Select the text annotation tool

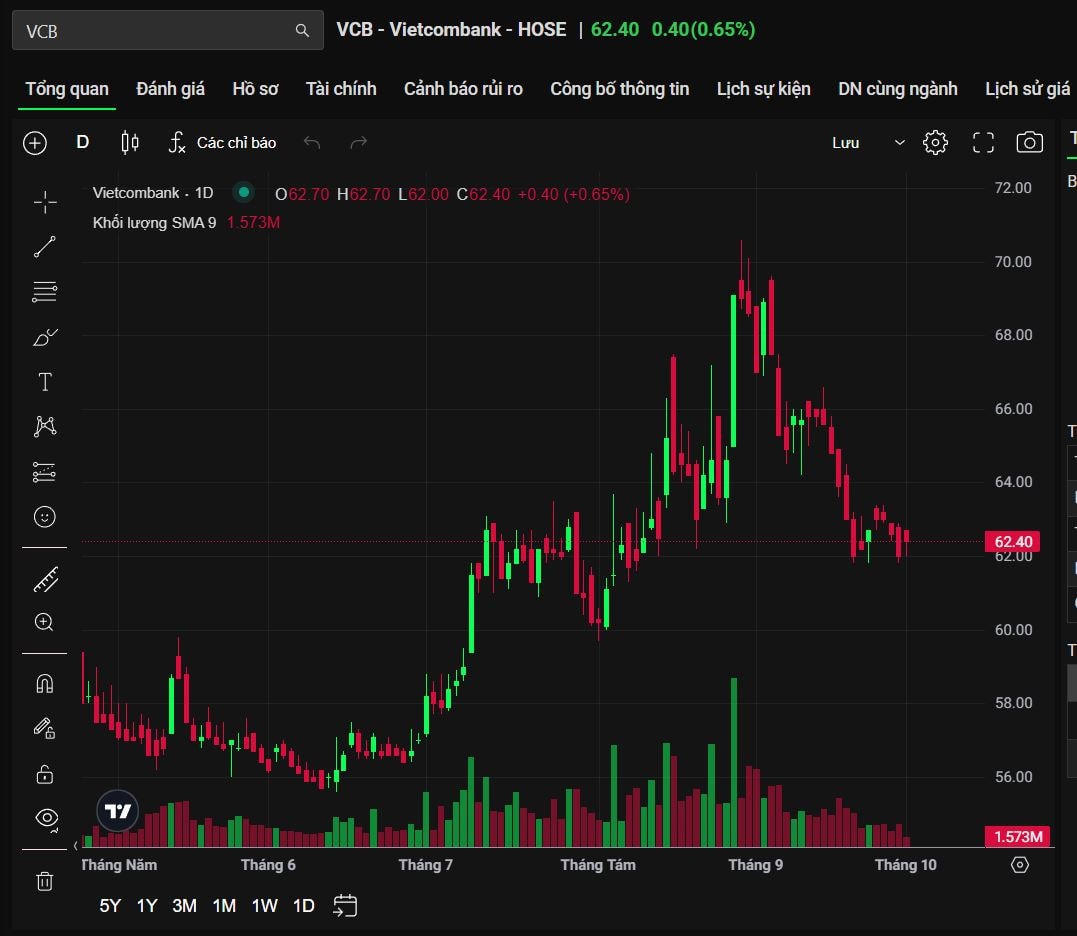point(45,382)
